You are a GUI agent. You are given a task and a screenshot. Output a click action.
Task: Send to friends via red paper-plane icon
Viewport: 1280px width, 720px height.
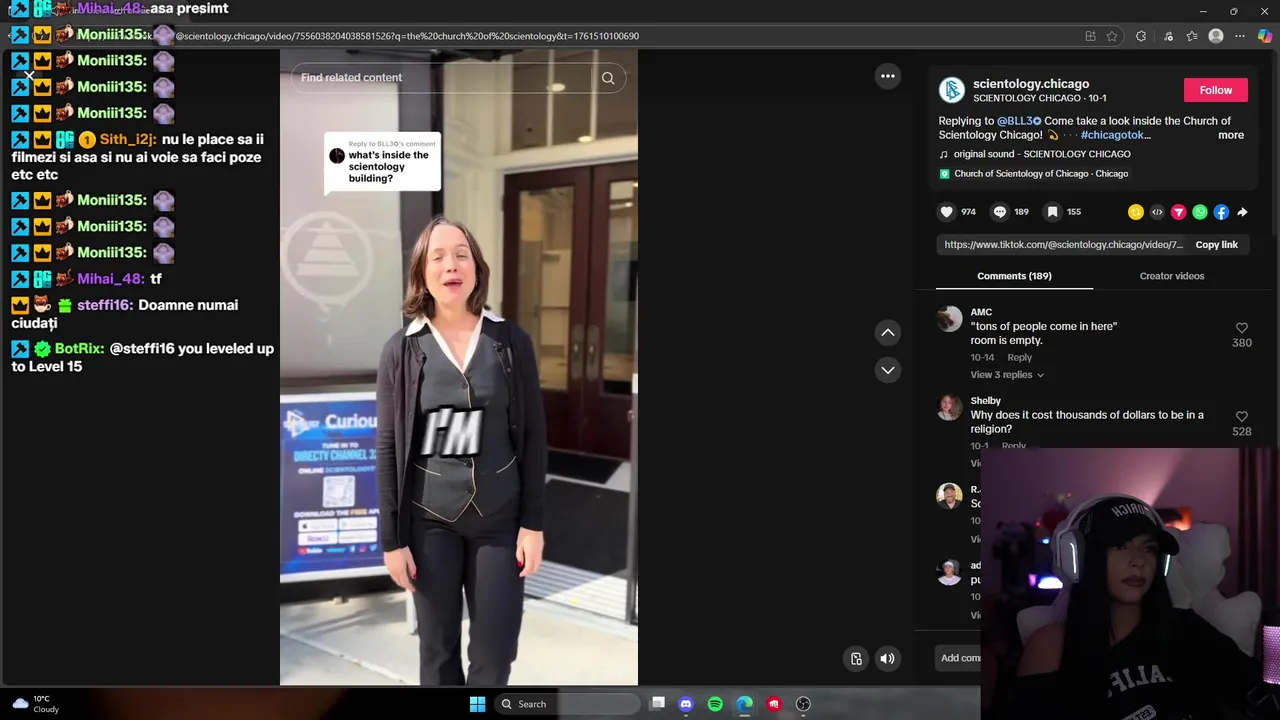pyautogui.click(x=1178, y=212)
